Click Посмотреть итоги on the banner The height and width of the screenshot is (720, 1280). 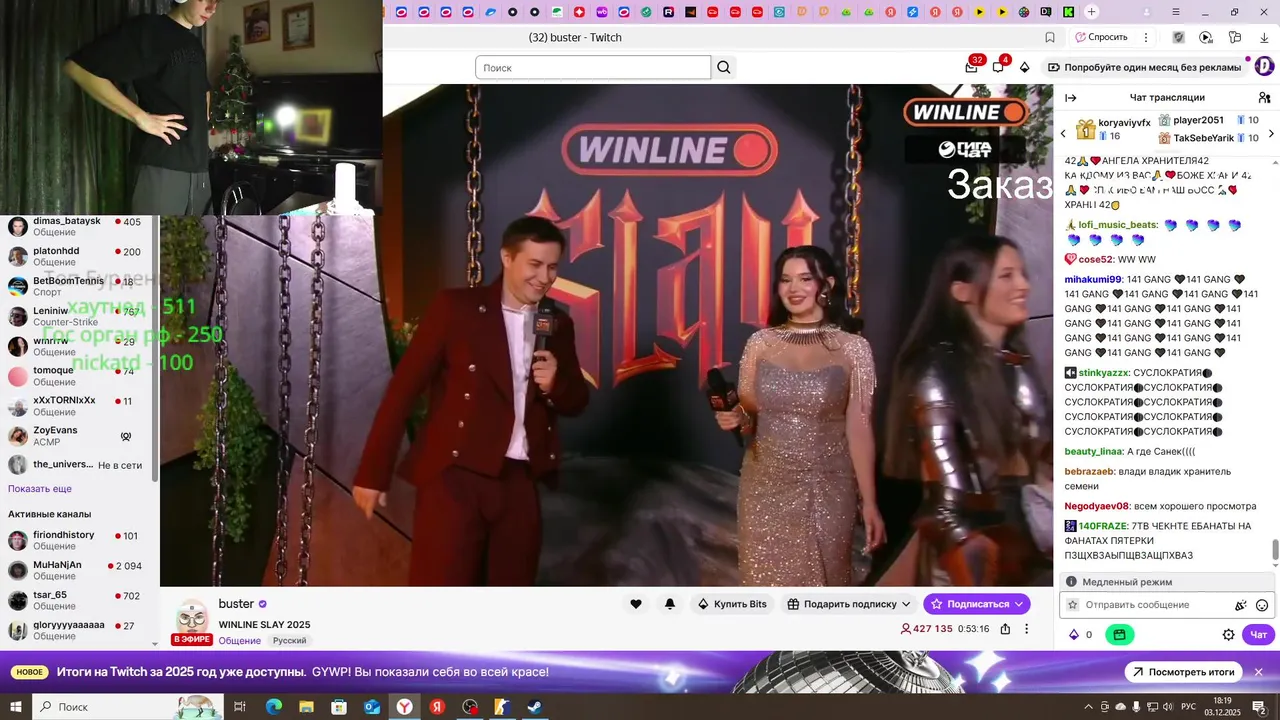click(x=1184, y=672)
